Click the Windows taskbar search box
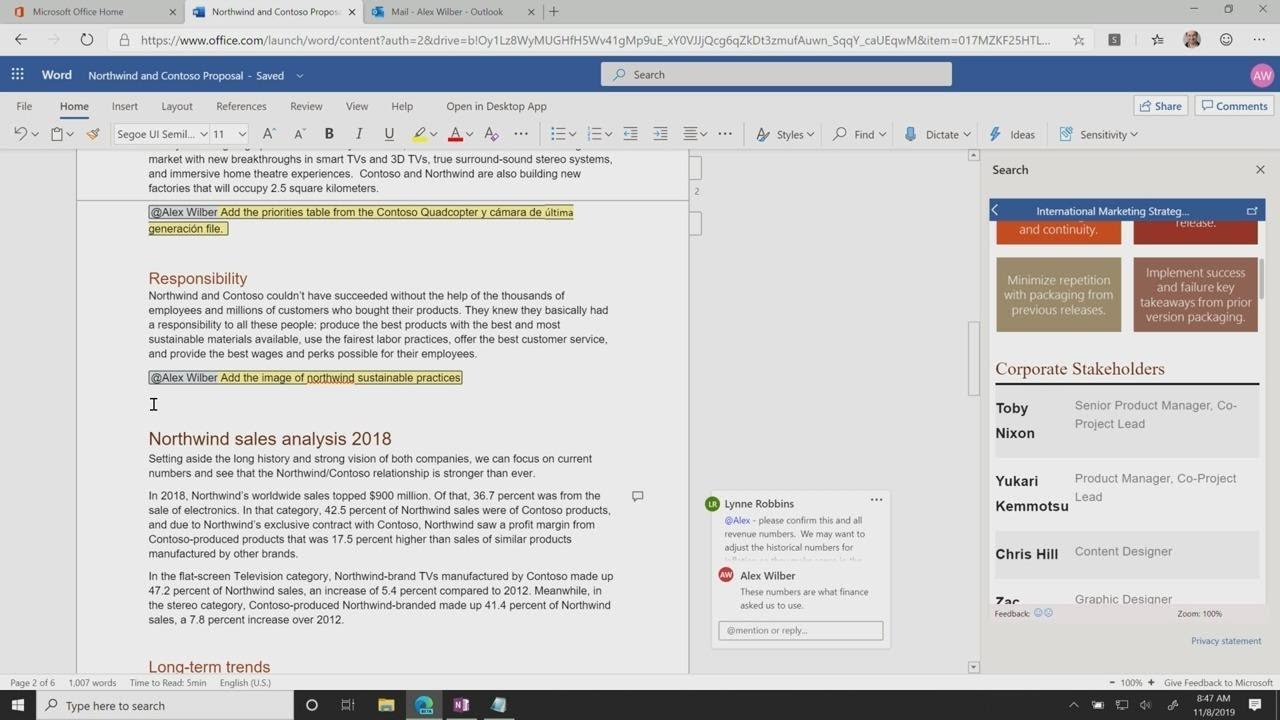 [x=165, y=705]
